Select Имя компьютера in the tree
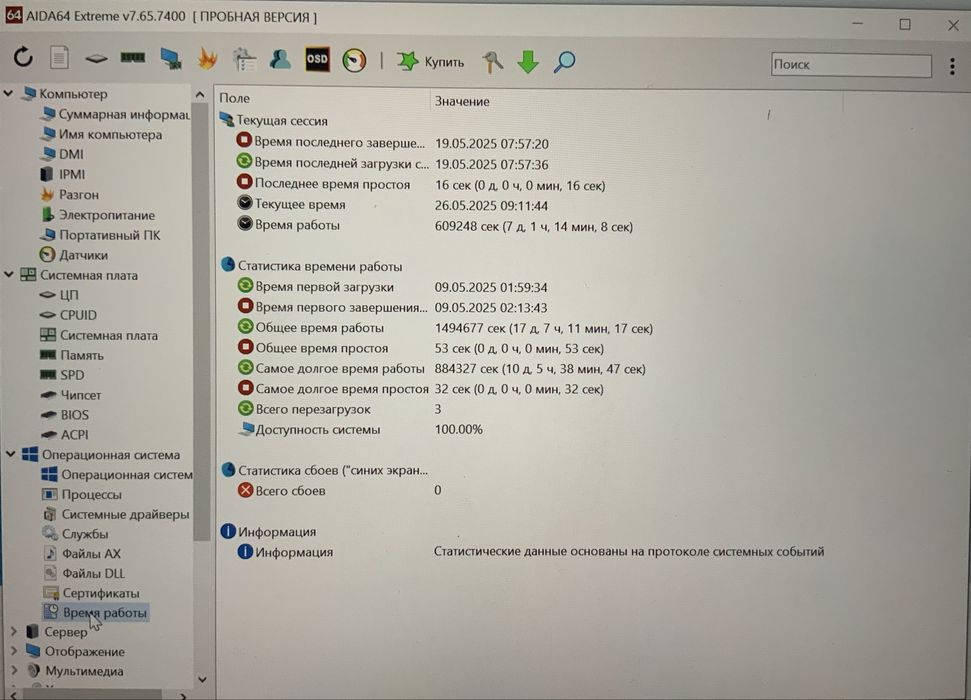This screenshot has height=700, width=971. coord(102,134)
